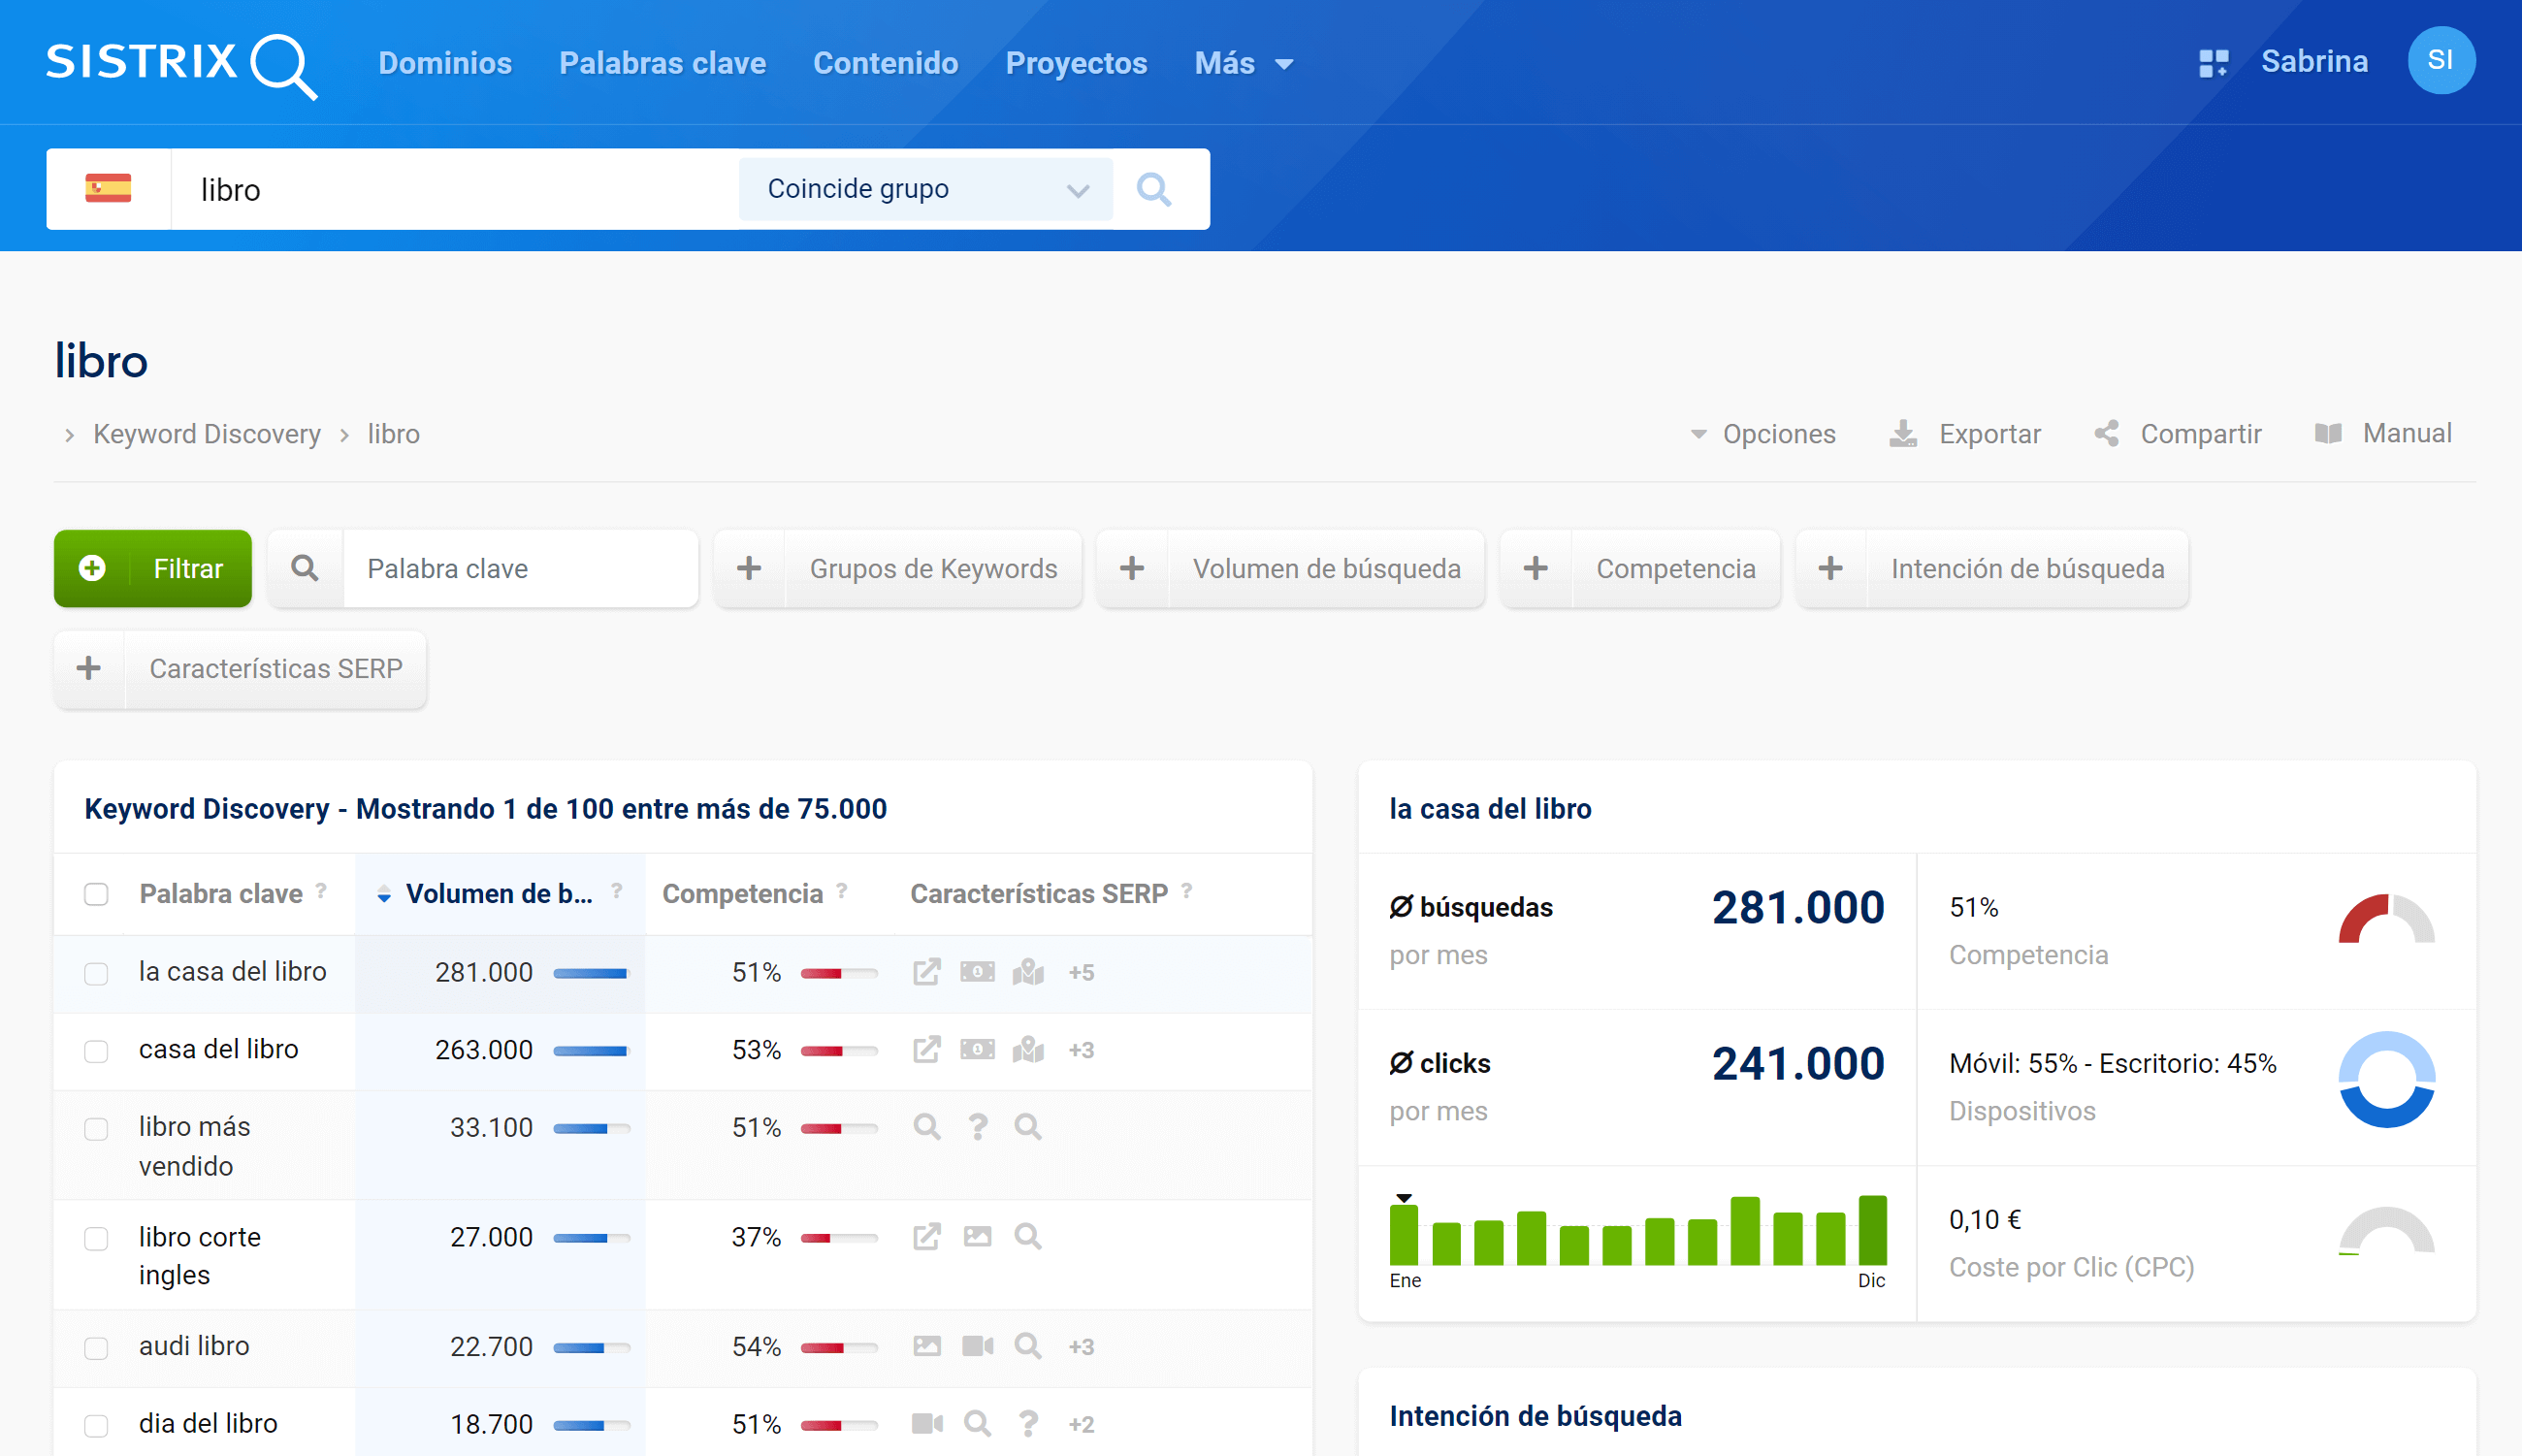The width and height of the screenshot is (2522, 1456).
Task: Expand the Opciones dropdown
Action: click(x=1763, y=434)
